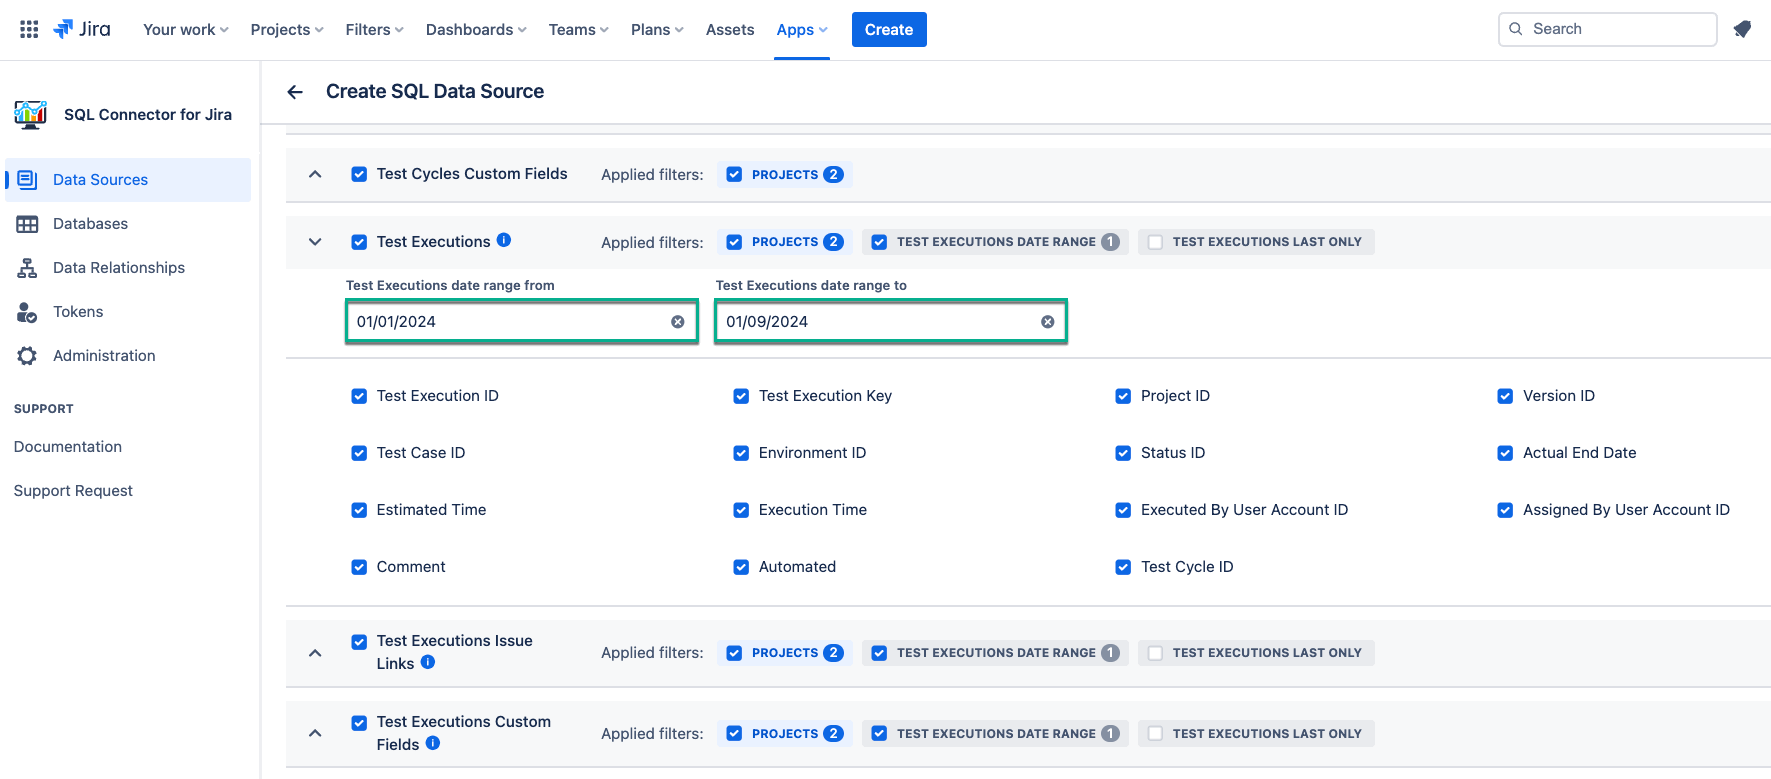Open the Jira app switcher grid icon
The image size is (1771, 779).
point(29,29)
